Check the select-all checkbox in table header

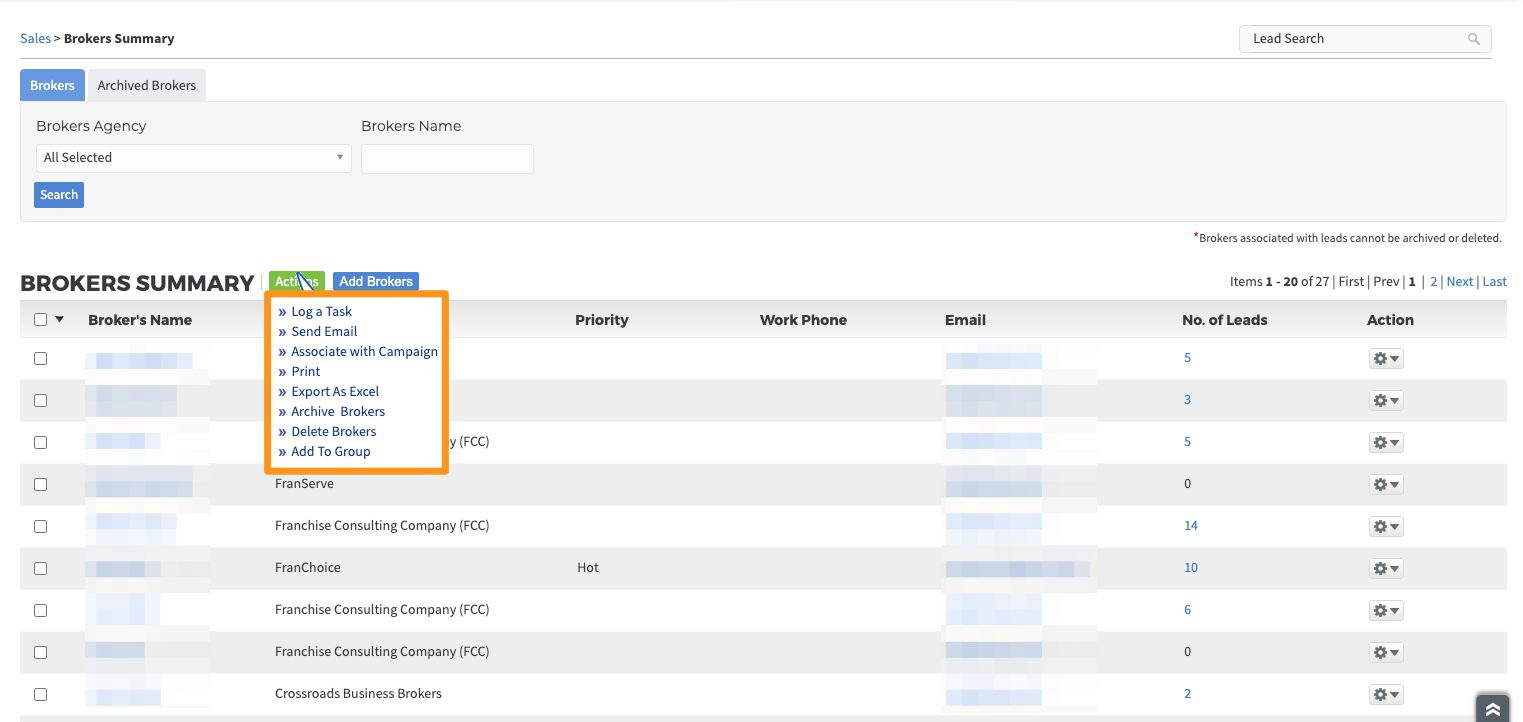(41, 320)
